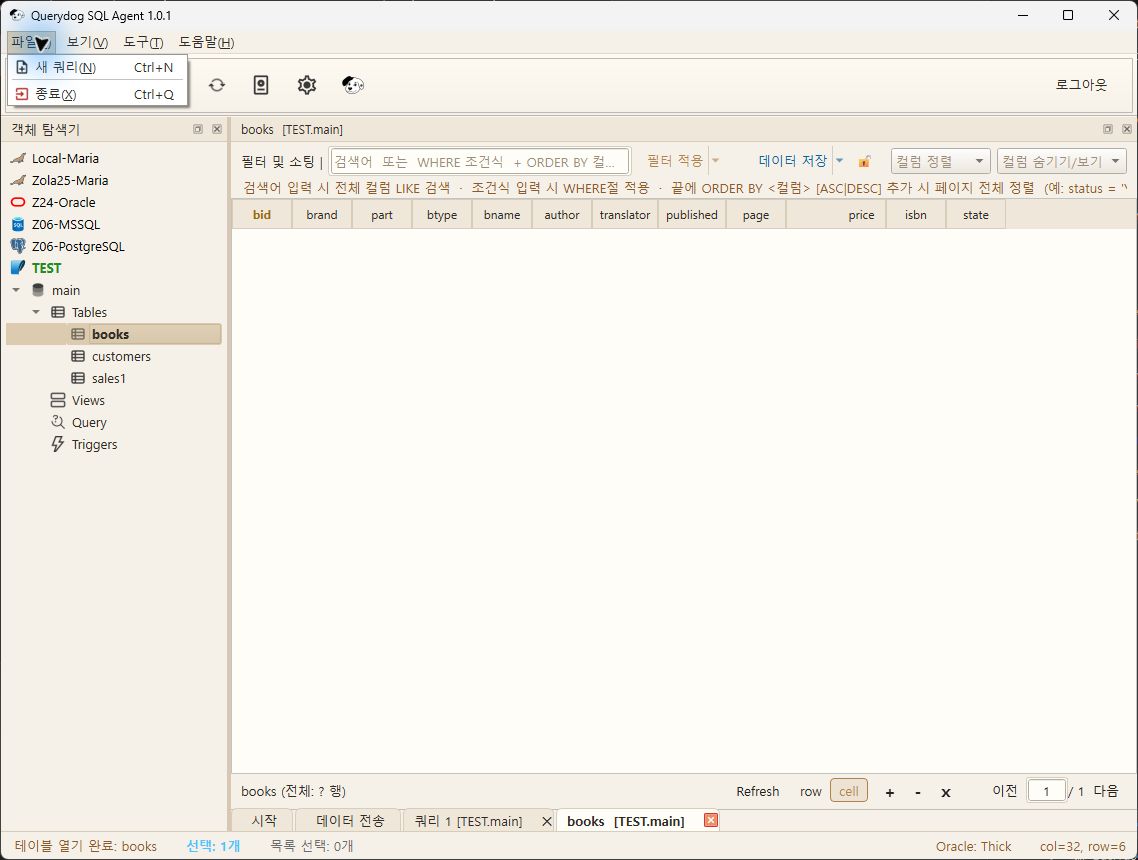Select the sales1 table
Image resolution: width=1138 pixels, height=860 pixels.
(109, 378)
